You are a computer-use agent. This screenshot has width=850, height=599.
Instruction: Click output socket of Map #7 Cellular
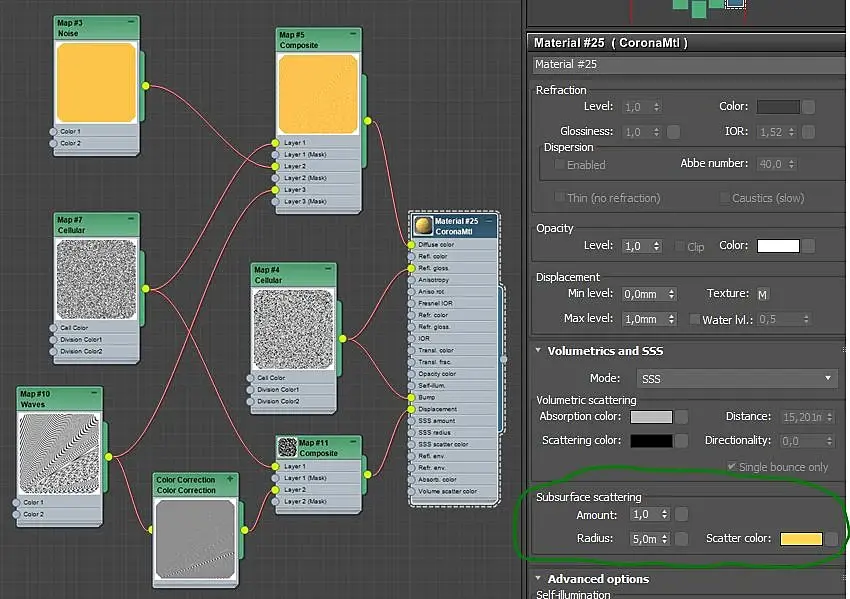click(145, 289)
